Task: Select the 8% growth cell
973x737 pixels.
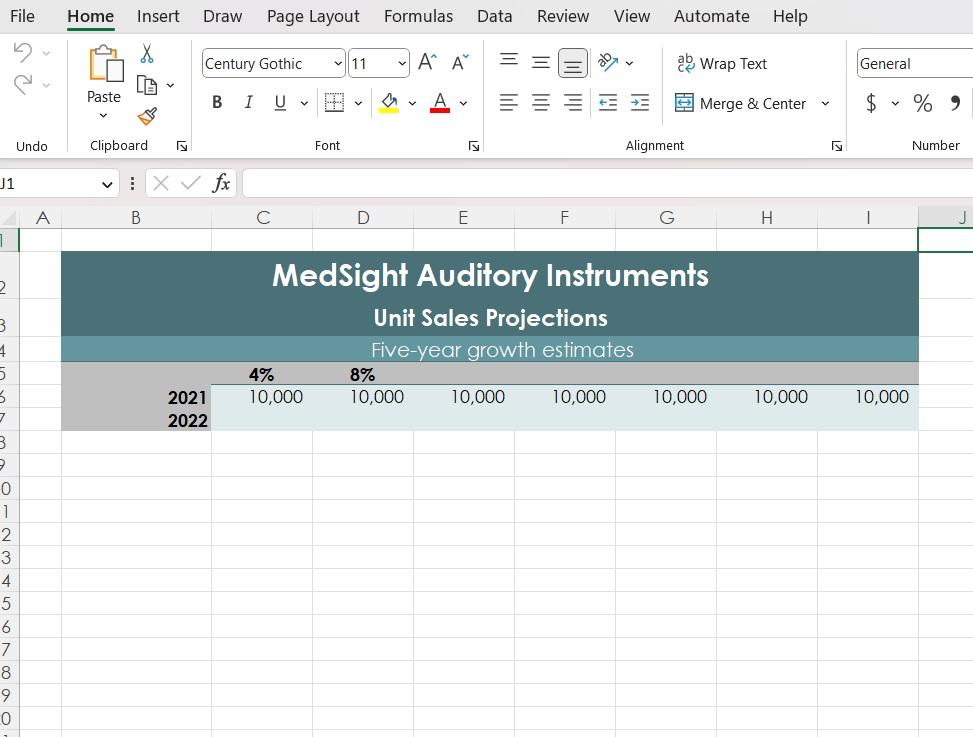Action: pyautogui.click(x=362, y=375)
